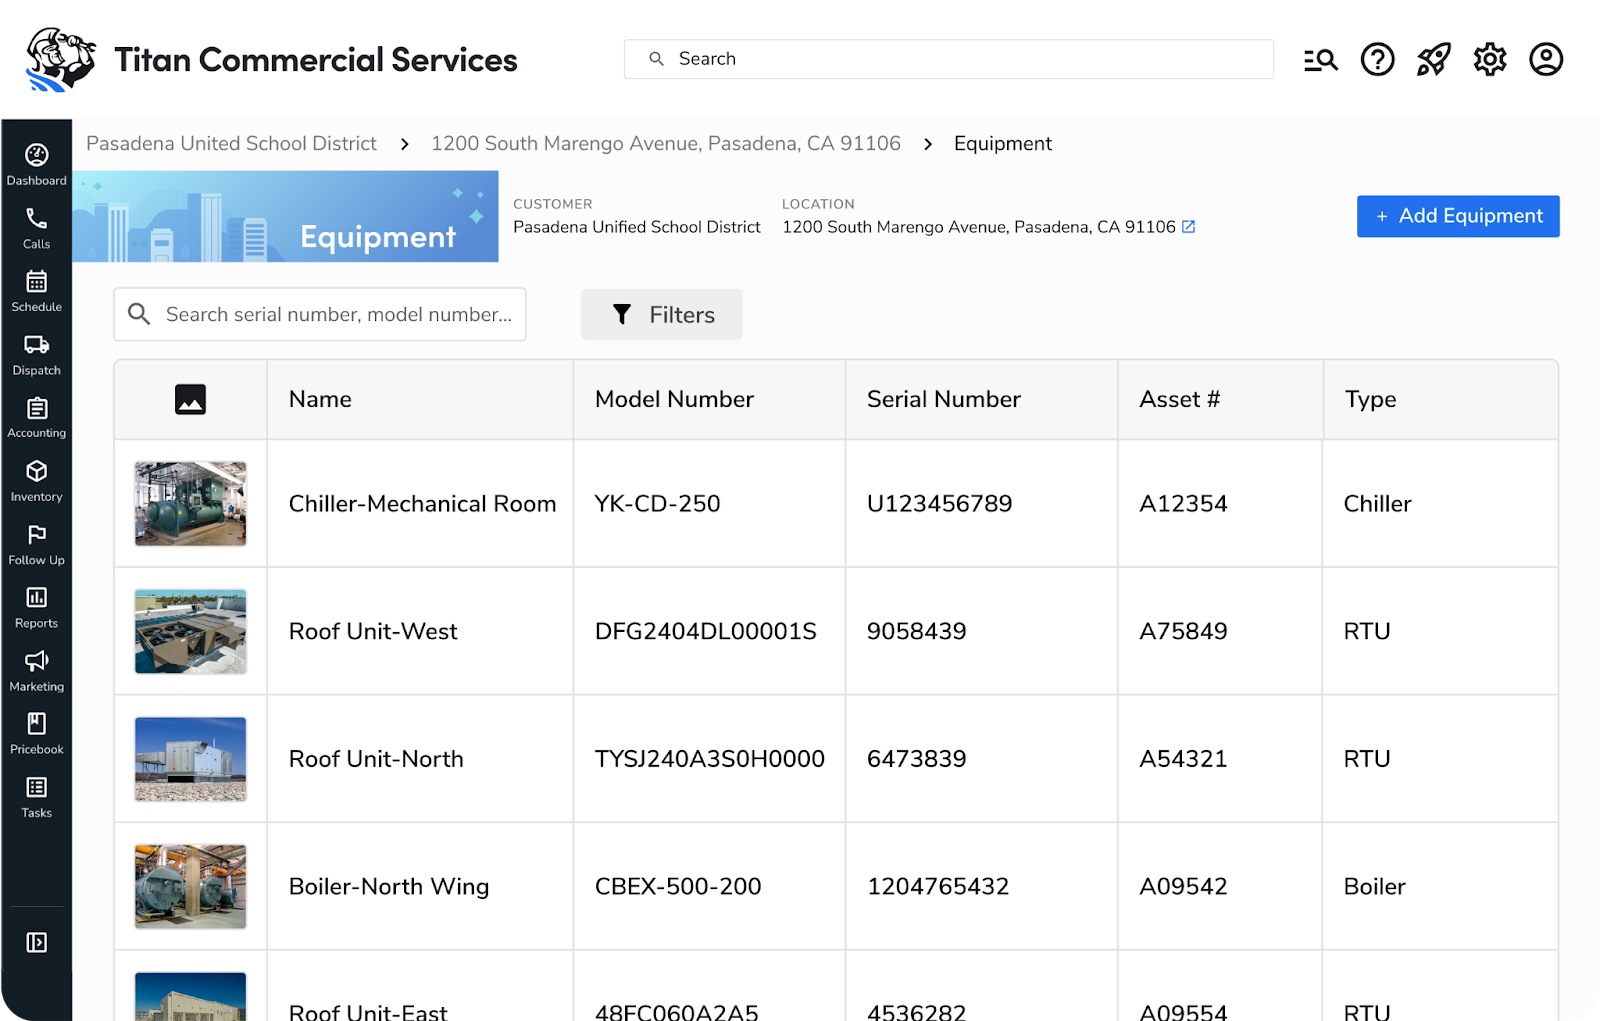Go to Schedule in the sidebar
1600x1021 pixels.
[x=37, y=291]
